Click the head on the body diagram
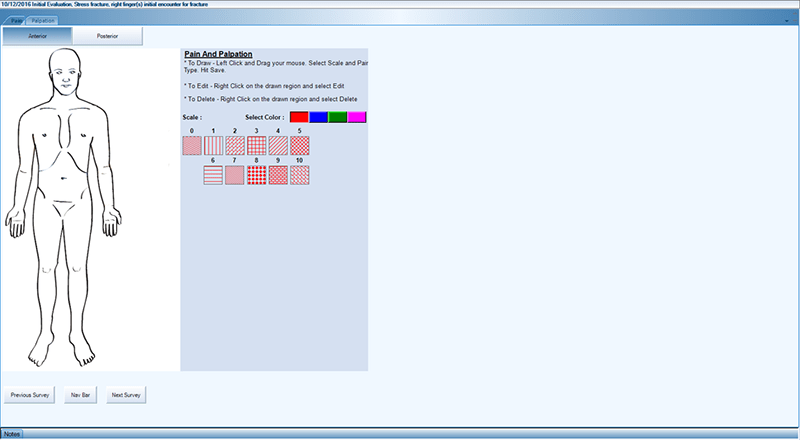This screenshot has height=440, width=800. click(65, 70)
